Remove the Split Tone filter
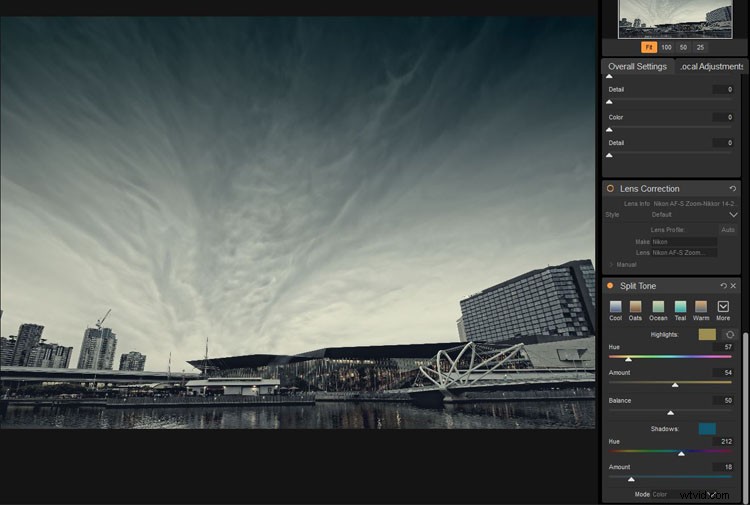 (733, 285)
